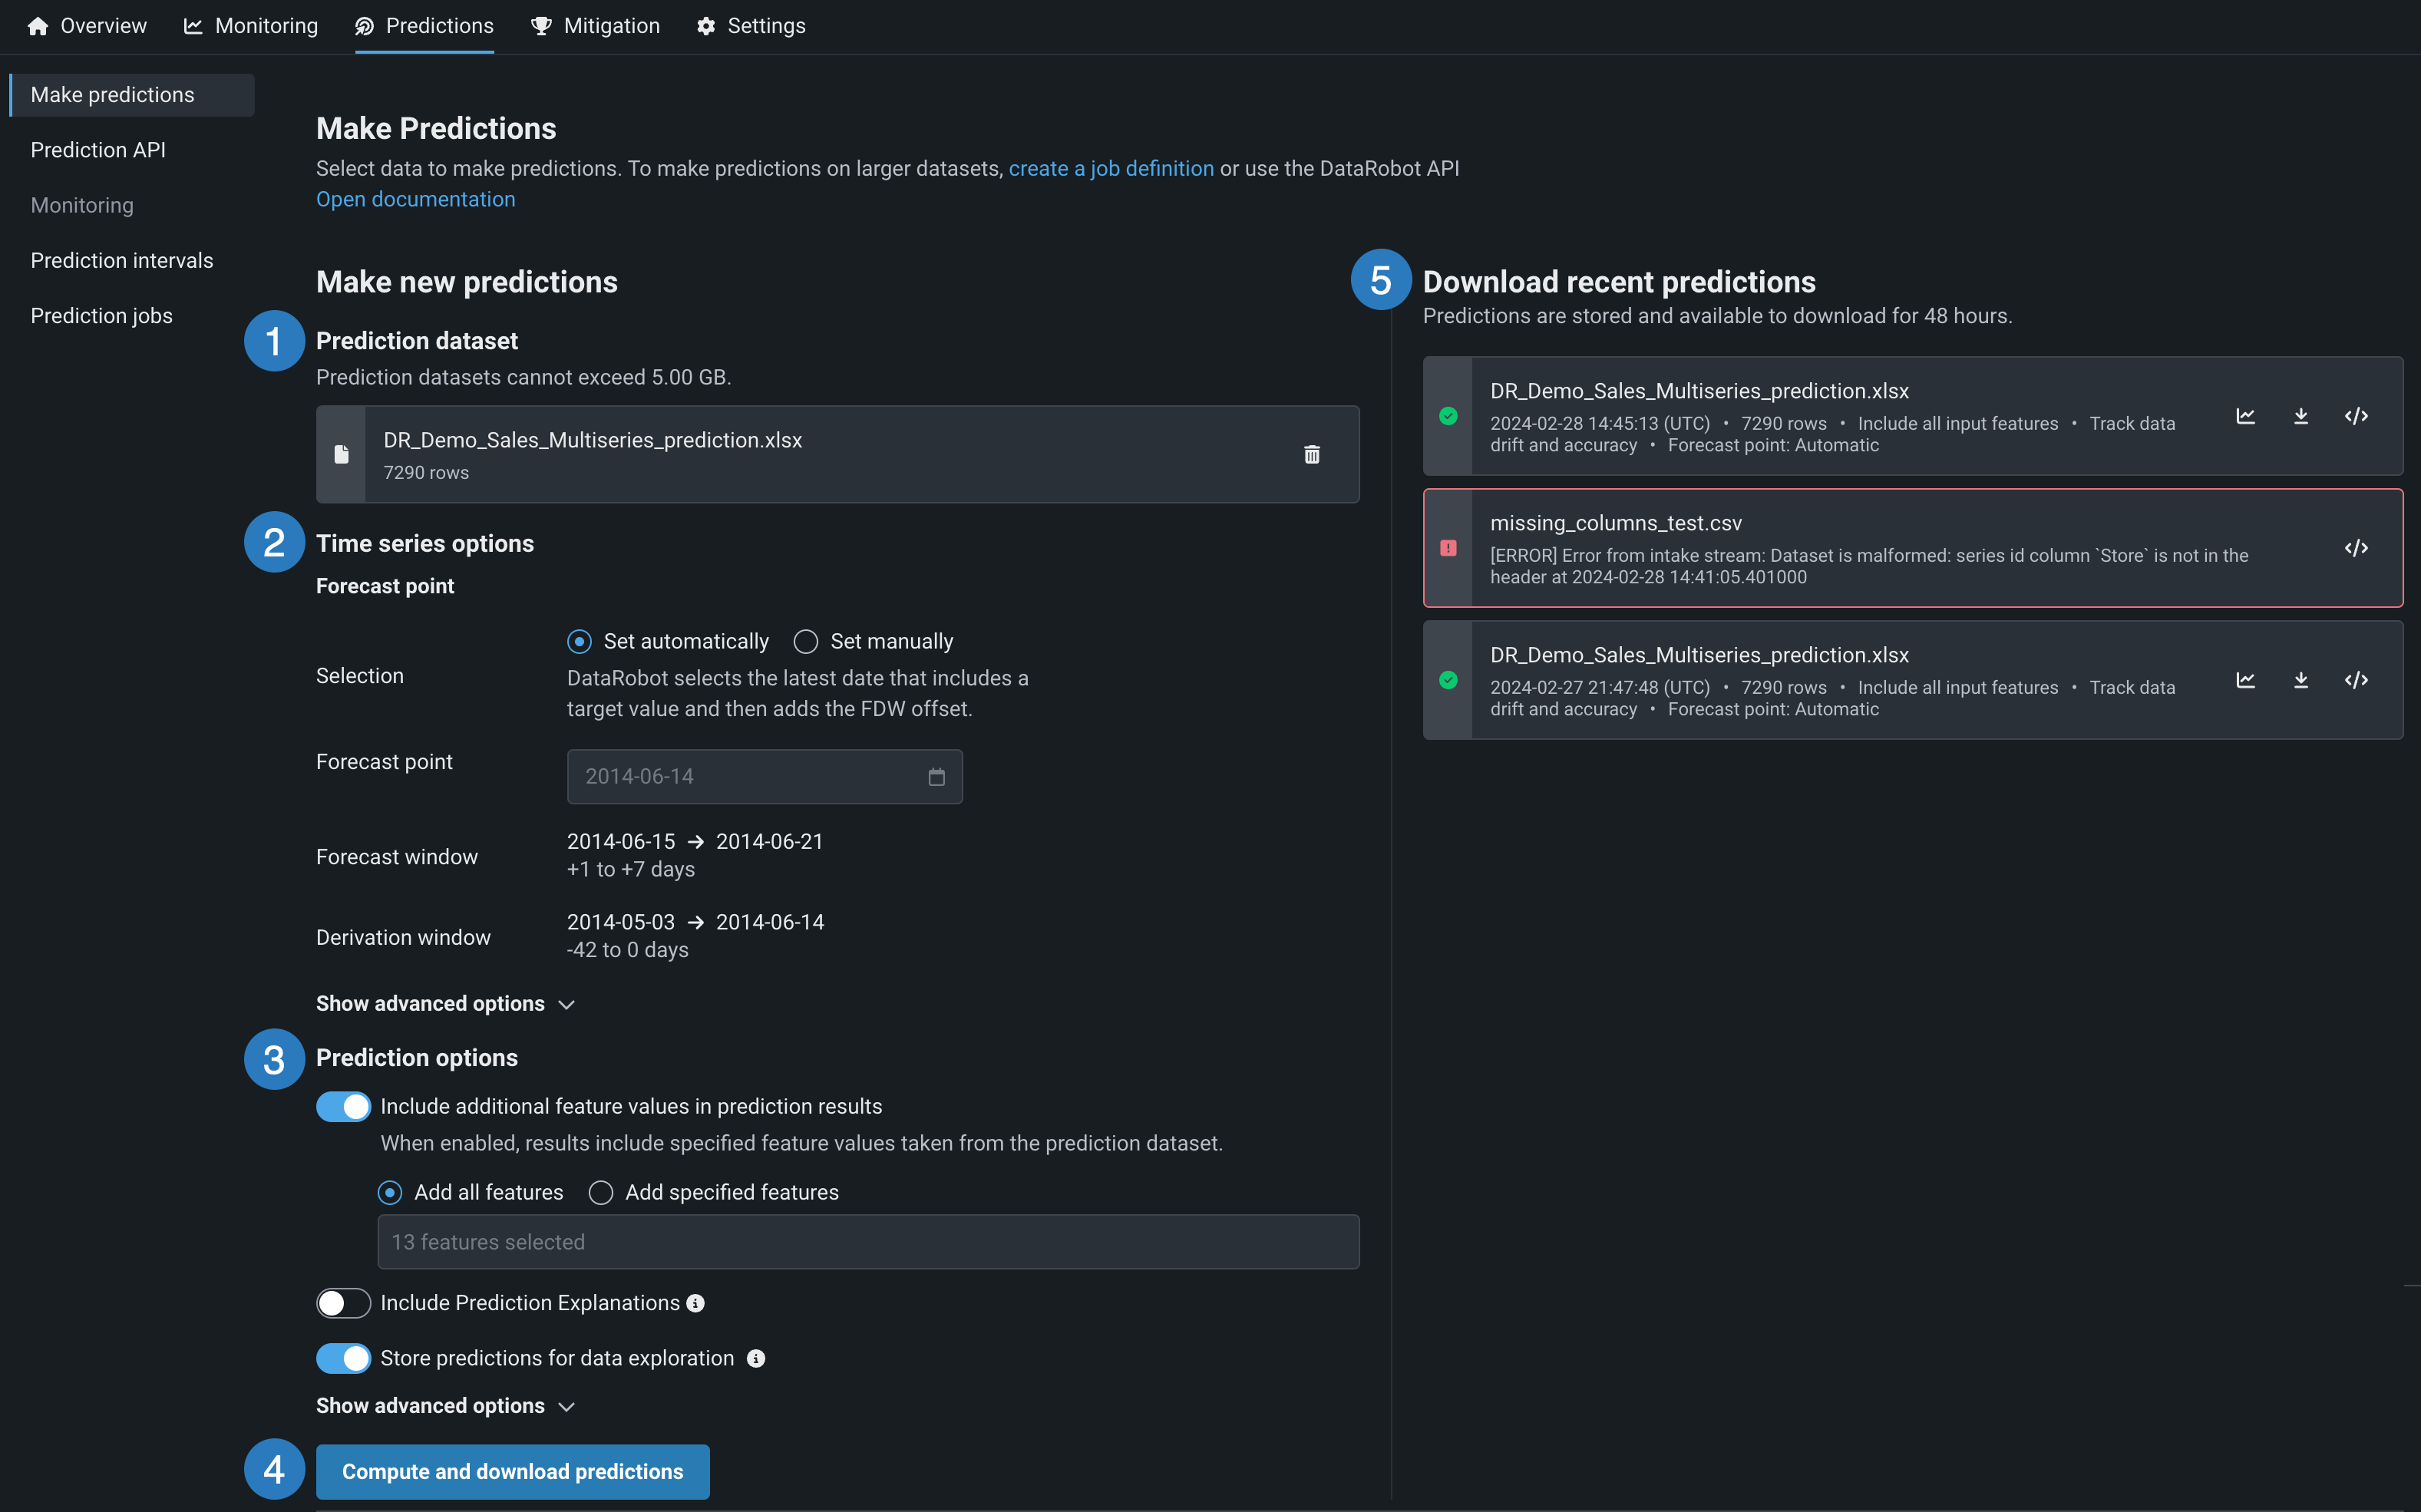2421x1512 pixels.
Task: Follow the create a job definition link
Action: [x=1110, y=168]
